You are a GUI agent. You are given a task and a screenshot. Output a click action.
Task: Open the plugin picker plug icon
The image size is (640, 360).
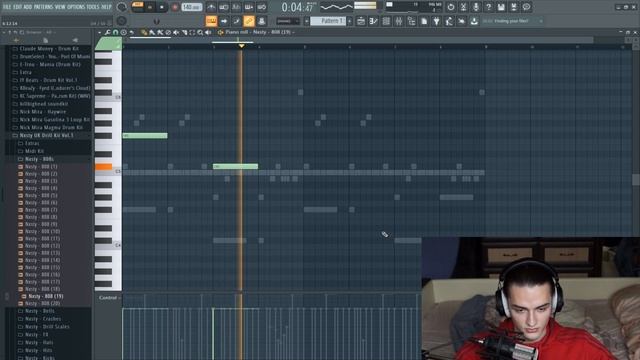point(436,21)
